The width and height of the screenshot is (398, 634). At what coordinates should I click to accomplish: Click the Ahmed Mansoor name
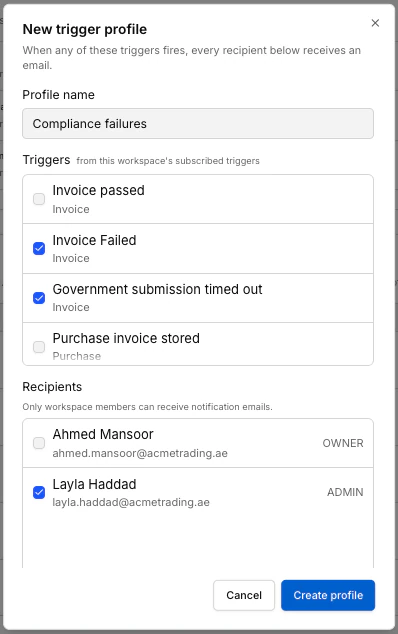(x=103, y=434)
